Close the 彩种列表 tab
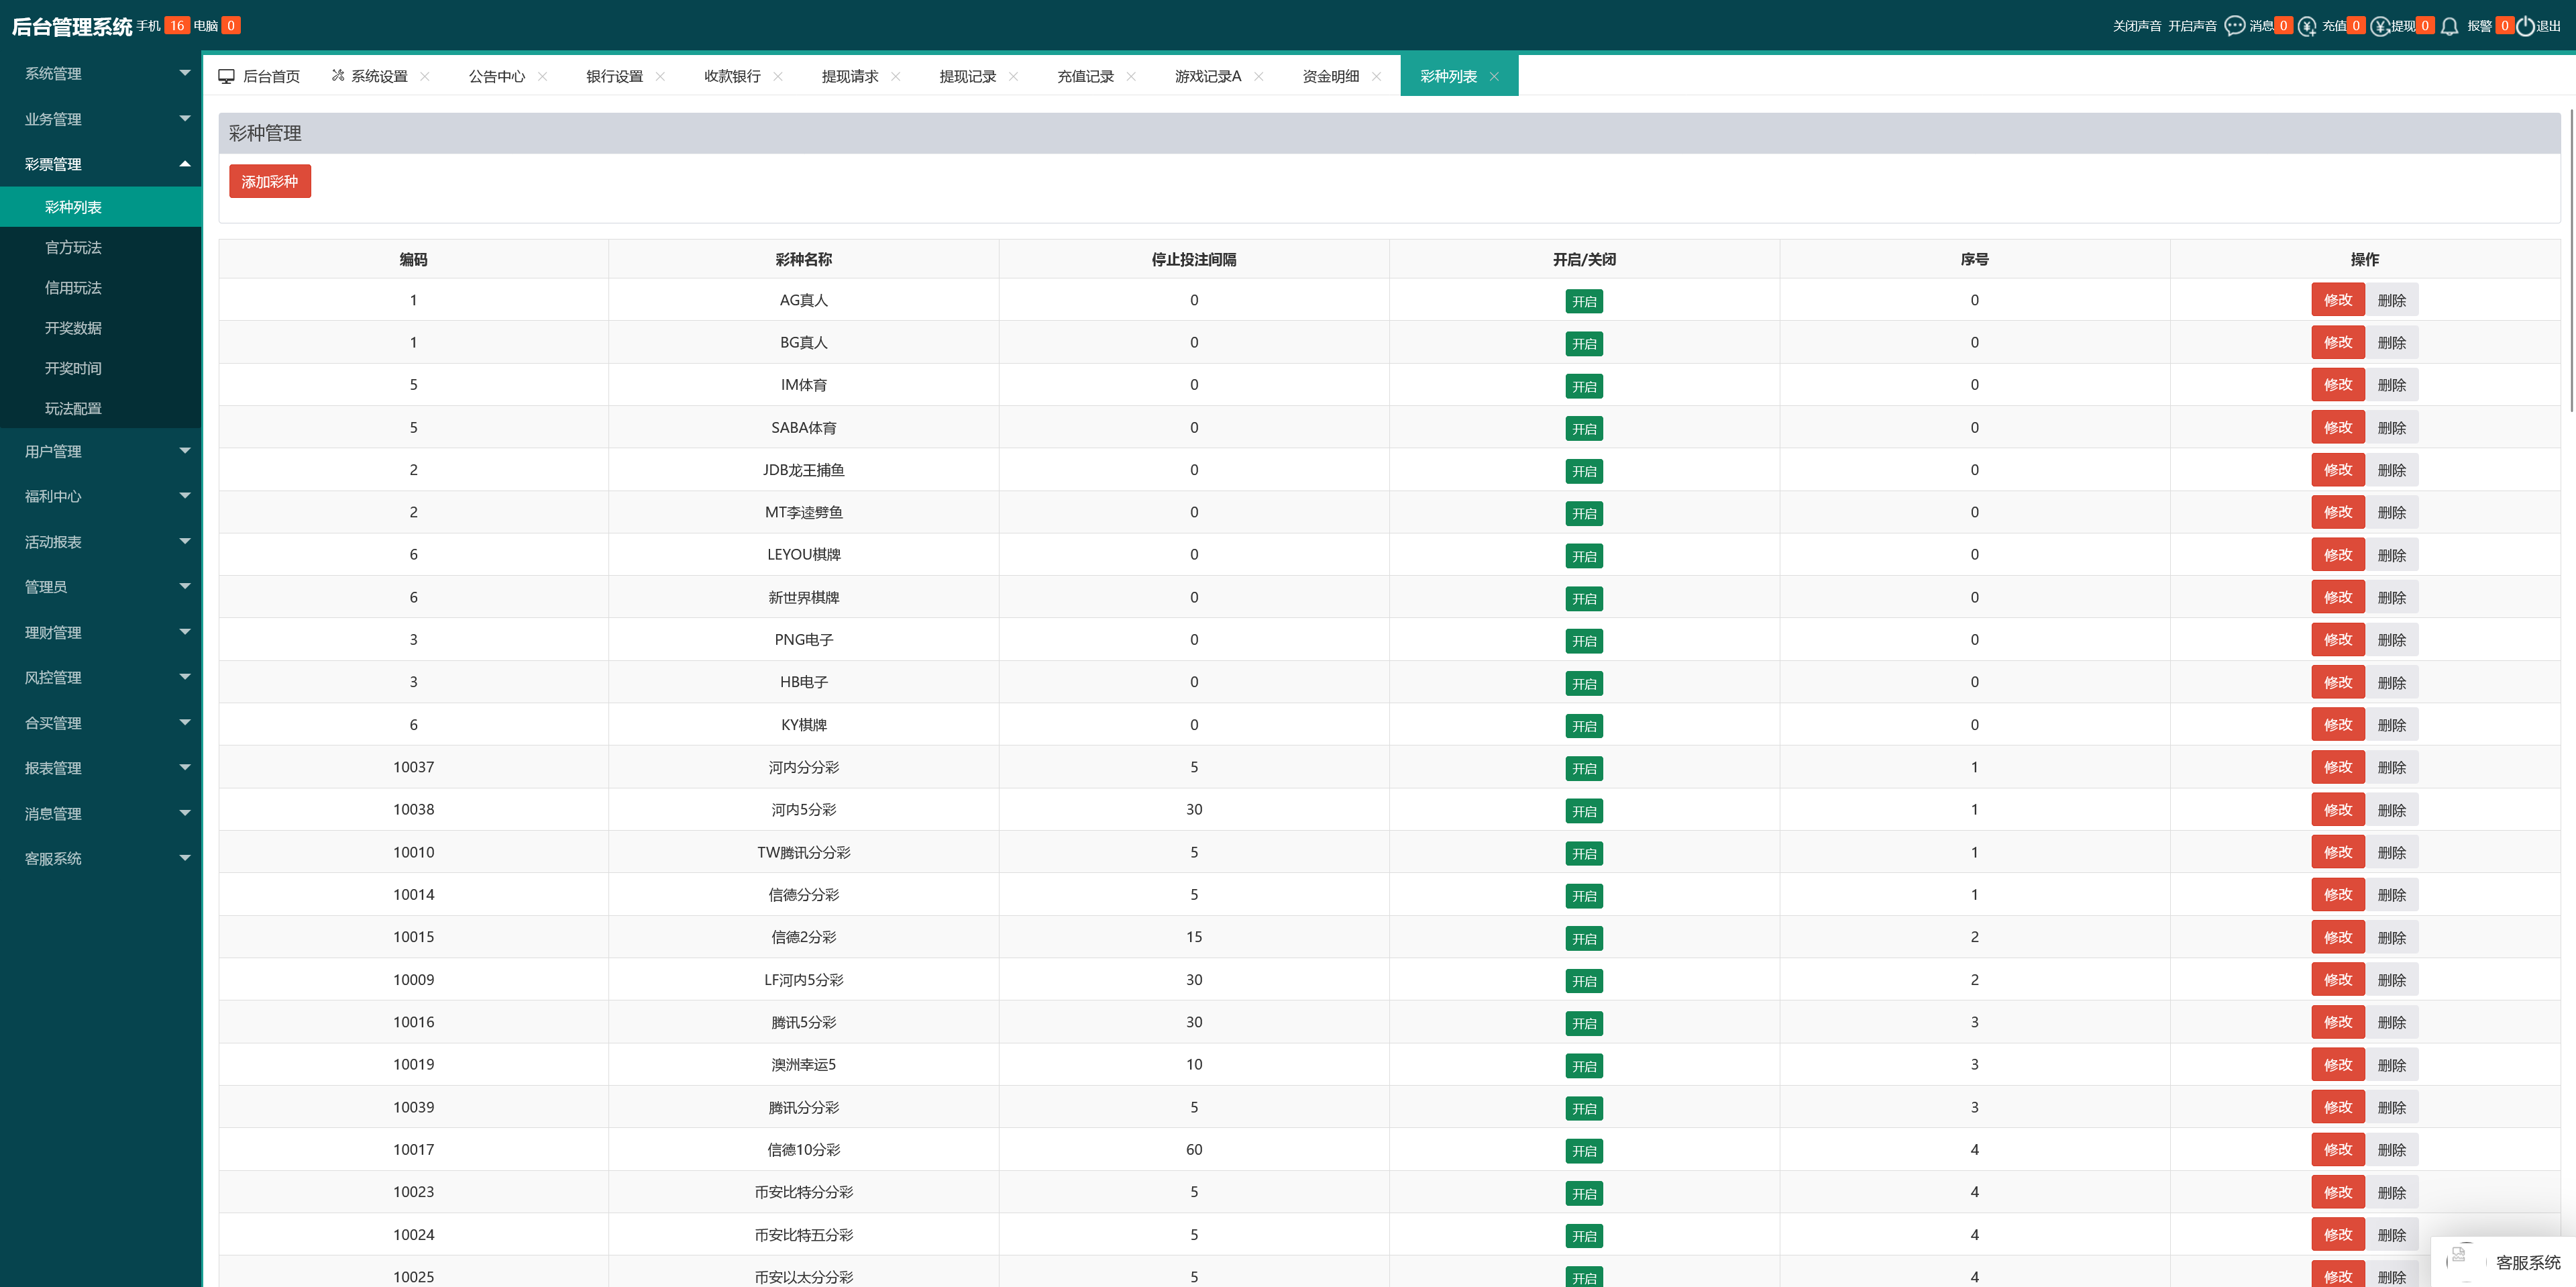This screenshot has width=2576, height=1287. click(x=1494, y=77)
